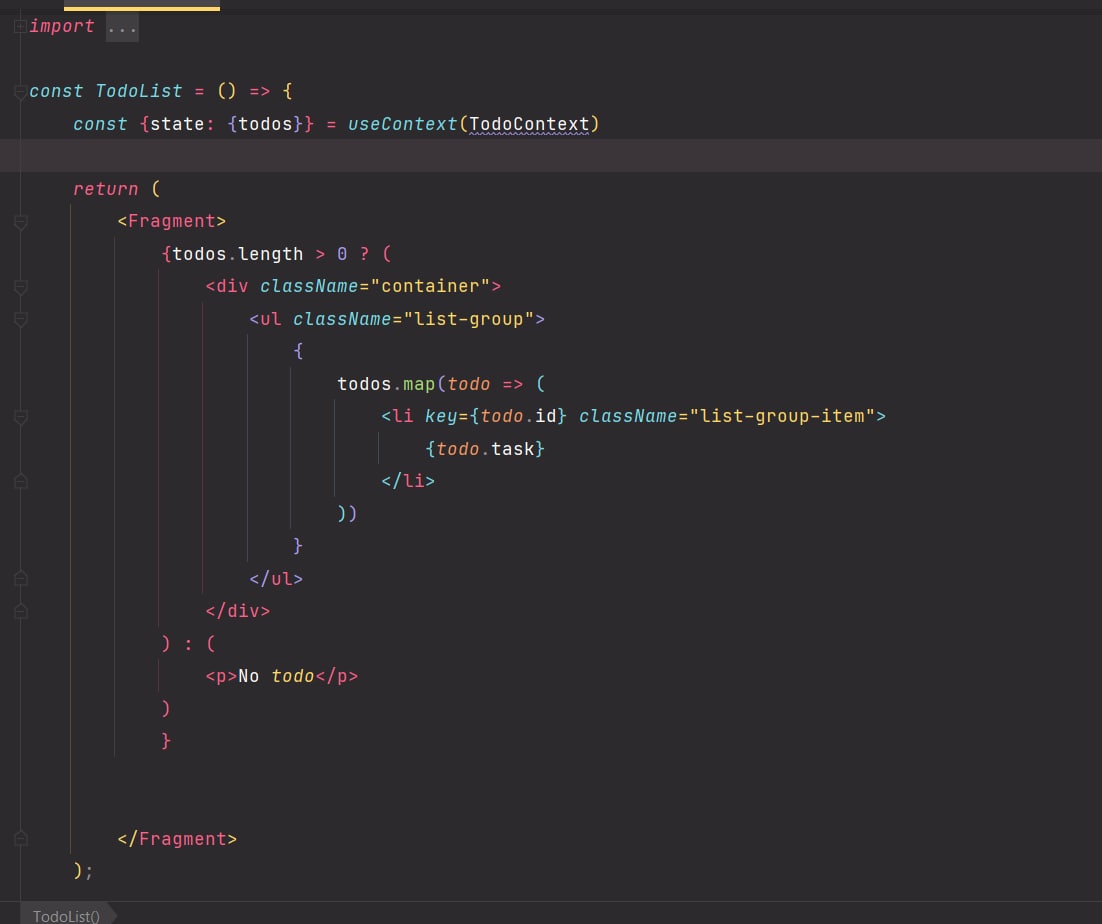Click the TodoList function name in declaration
This screenshot has height=924, width=1102.
click(138, 91)
